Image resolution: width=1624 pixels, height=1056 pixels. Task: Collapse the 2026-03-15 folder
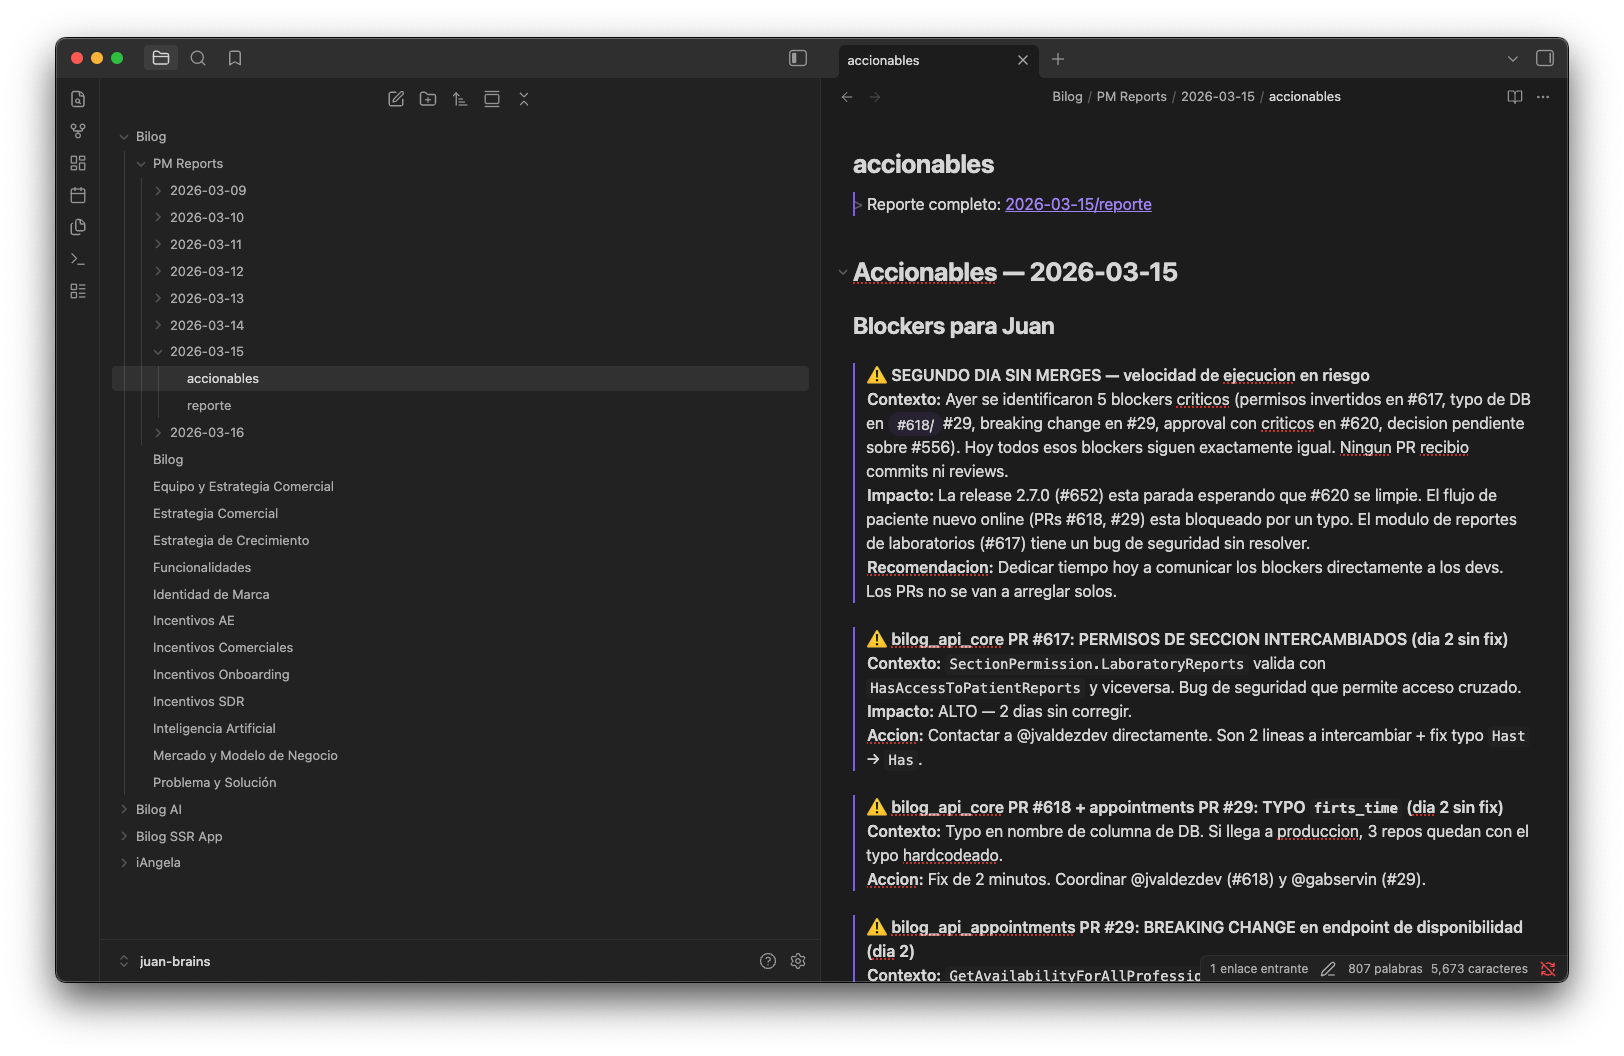(158, 351)
